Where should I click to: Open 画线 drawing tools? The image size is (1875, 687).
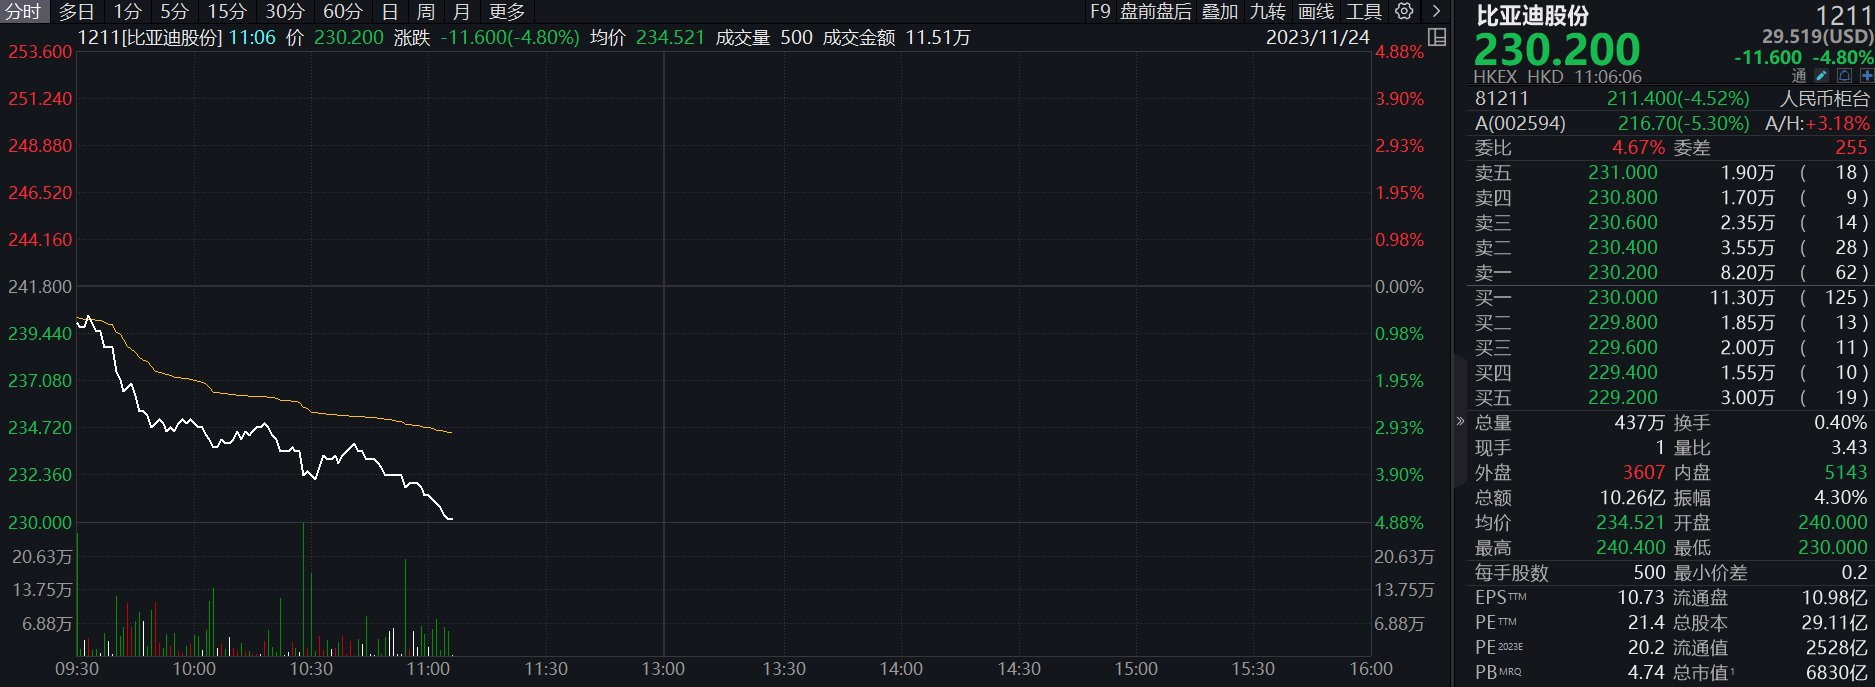(x=1316, y=12)
